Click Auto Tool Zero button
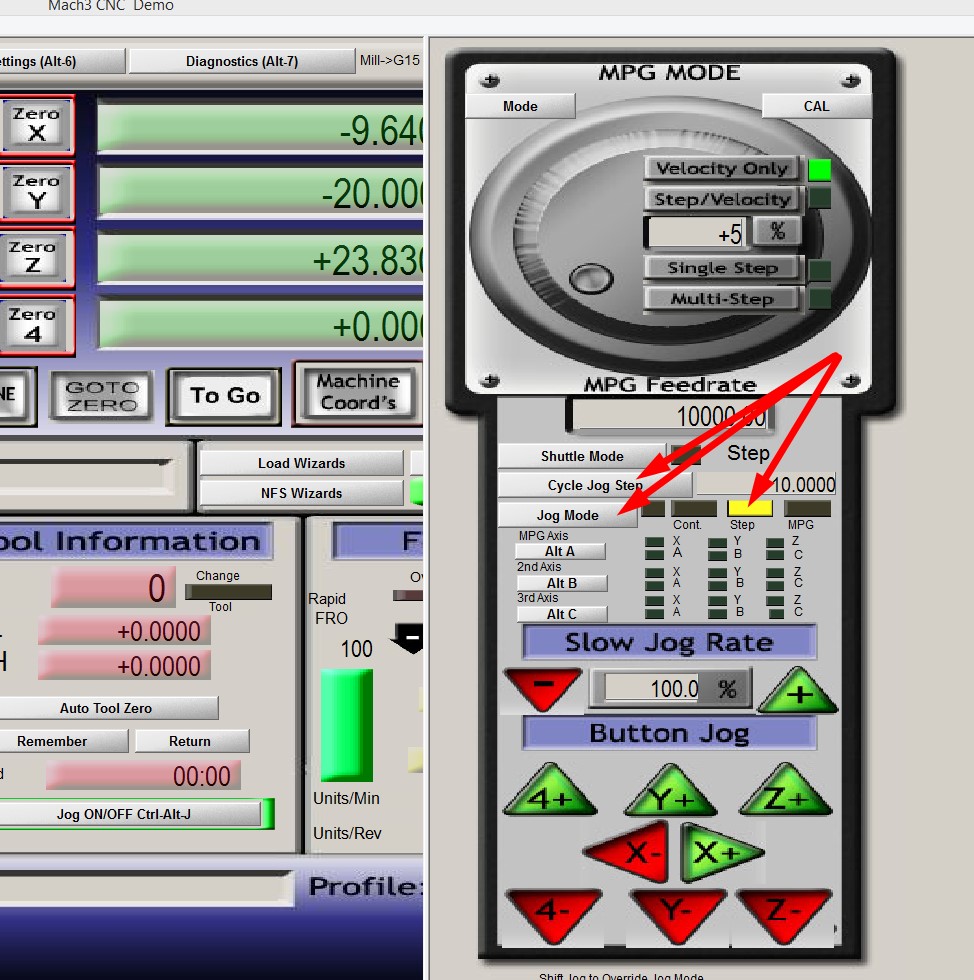 (x=109, y=708)
